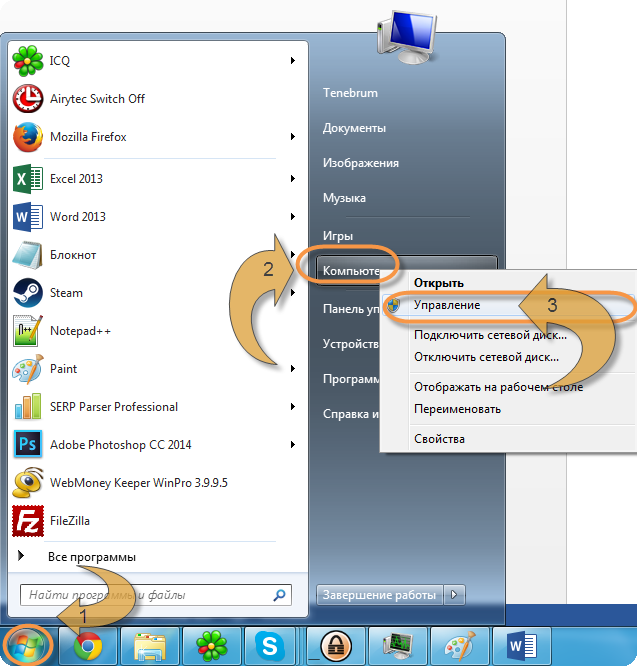Open WebMoney Keeper WinPro icon

tap(28, 483)
